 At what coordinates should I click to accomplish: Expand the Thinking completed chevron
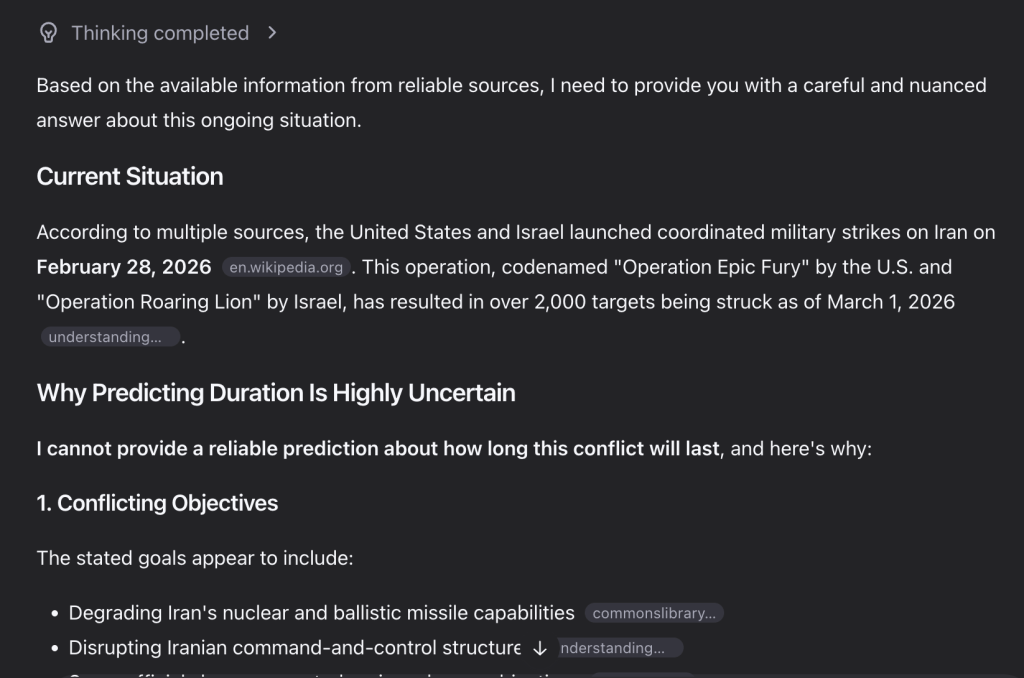click(x=273, y=33)
